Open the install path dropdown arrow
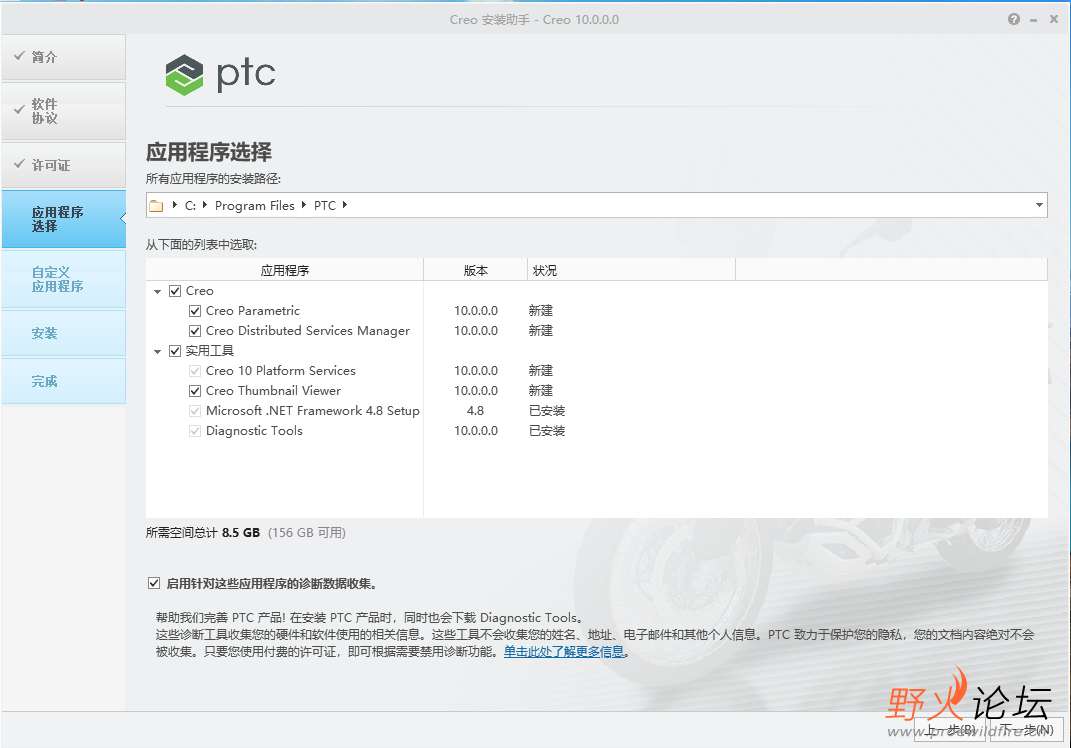The height and width of the screenshot is (748, 1071). coord(1039,205)
